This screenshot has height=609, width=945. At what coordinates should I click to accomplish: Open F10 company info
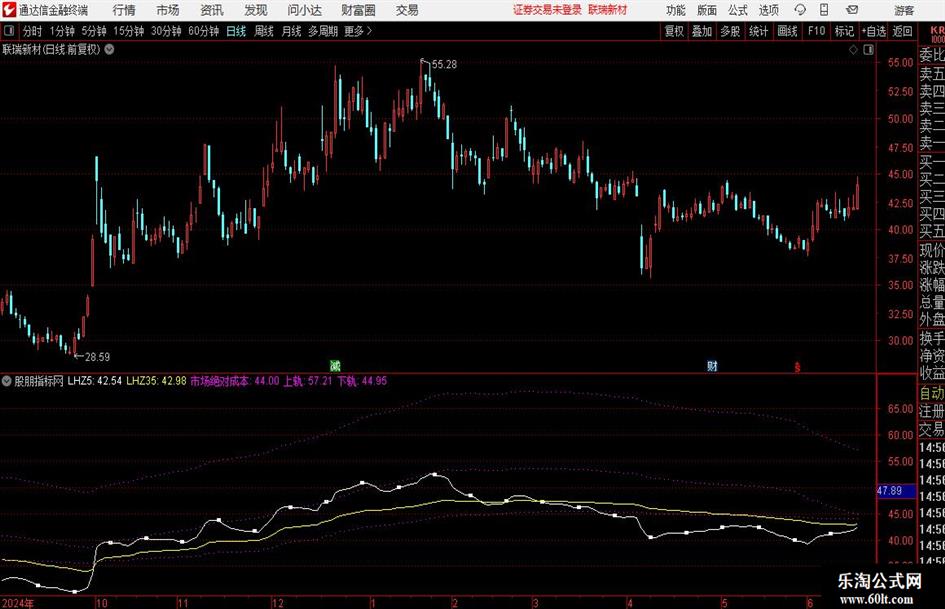[x=817, y=31]
